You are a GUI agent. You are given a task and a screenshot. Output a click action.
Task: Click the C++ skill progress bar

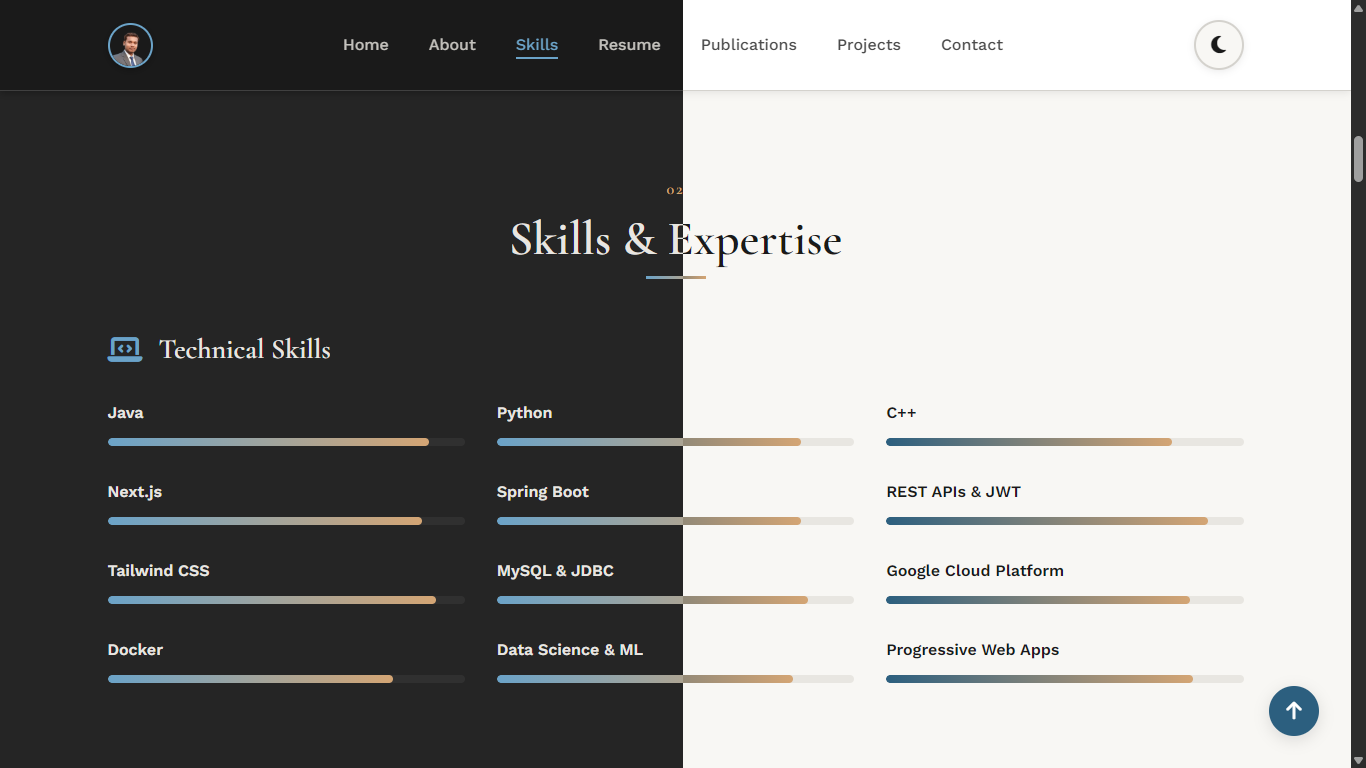(x=1065, y=442)
